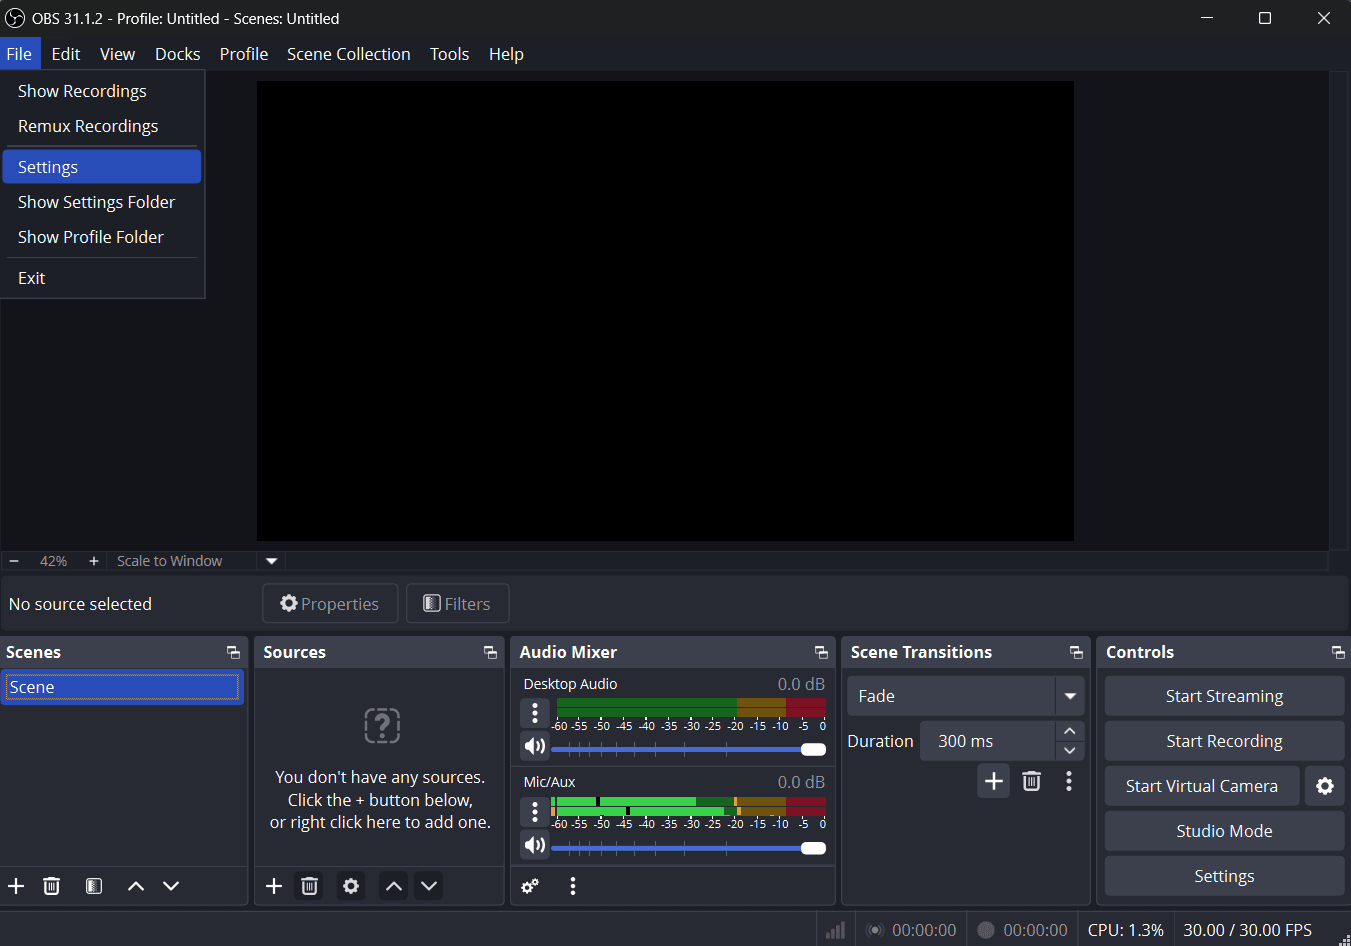Viewport: 1351px width, 946px height.
Task: Mute the Mic/Aux speaker
Action: tap(535, 845)
